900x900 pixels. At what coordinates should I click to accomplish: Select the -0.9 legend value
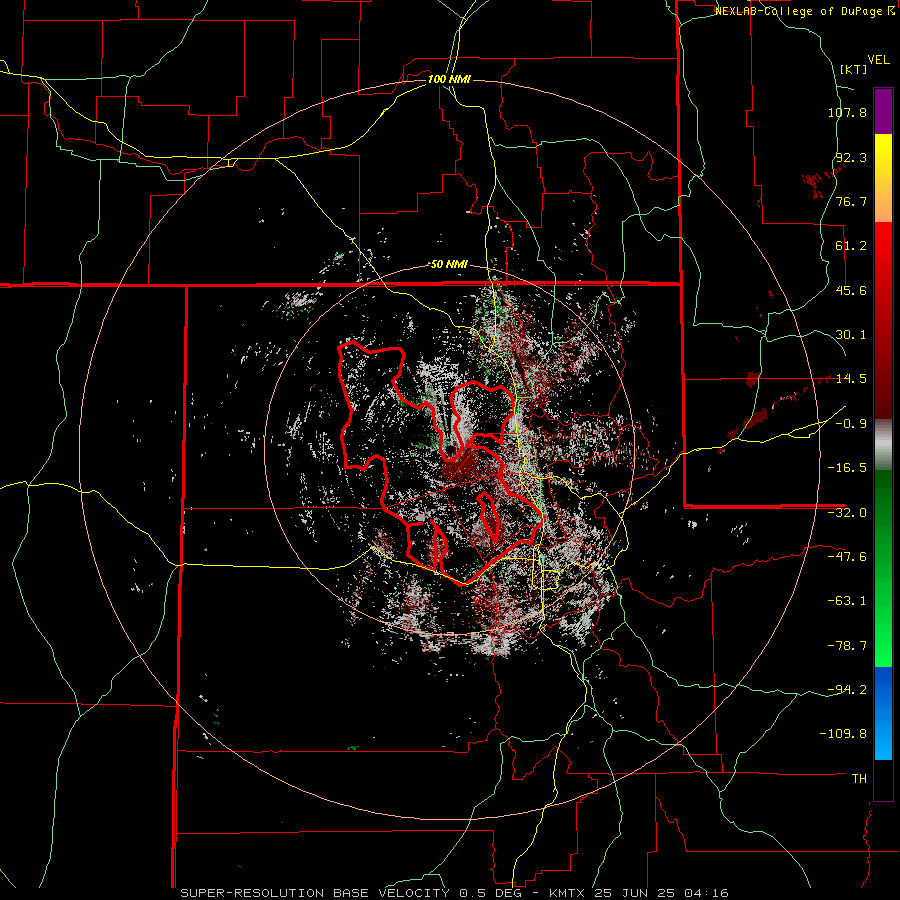coord(851,424)
